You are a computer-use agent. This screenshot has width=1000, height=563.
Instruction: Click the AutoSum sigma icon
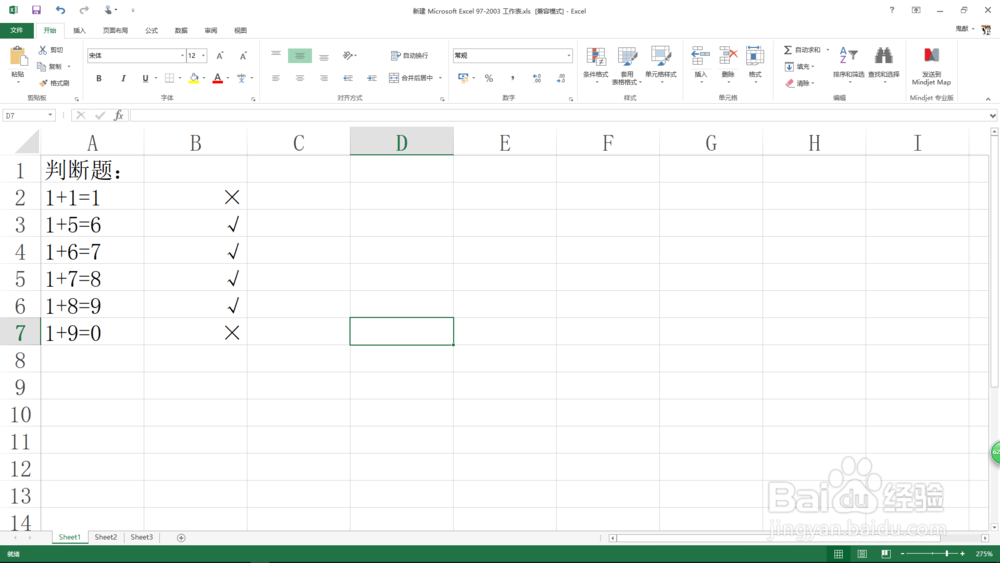pos(788,50)
